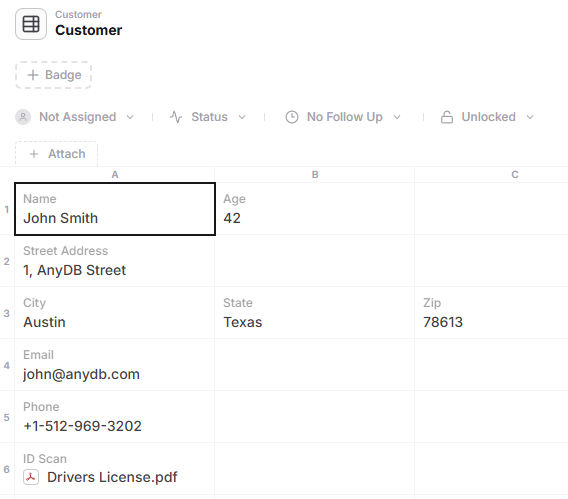568x499 pixels.
Task: Select the Zip cell with 78613
Action: click(x=492, y=313)
